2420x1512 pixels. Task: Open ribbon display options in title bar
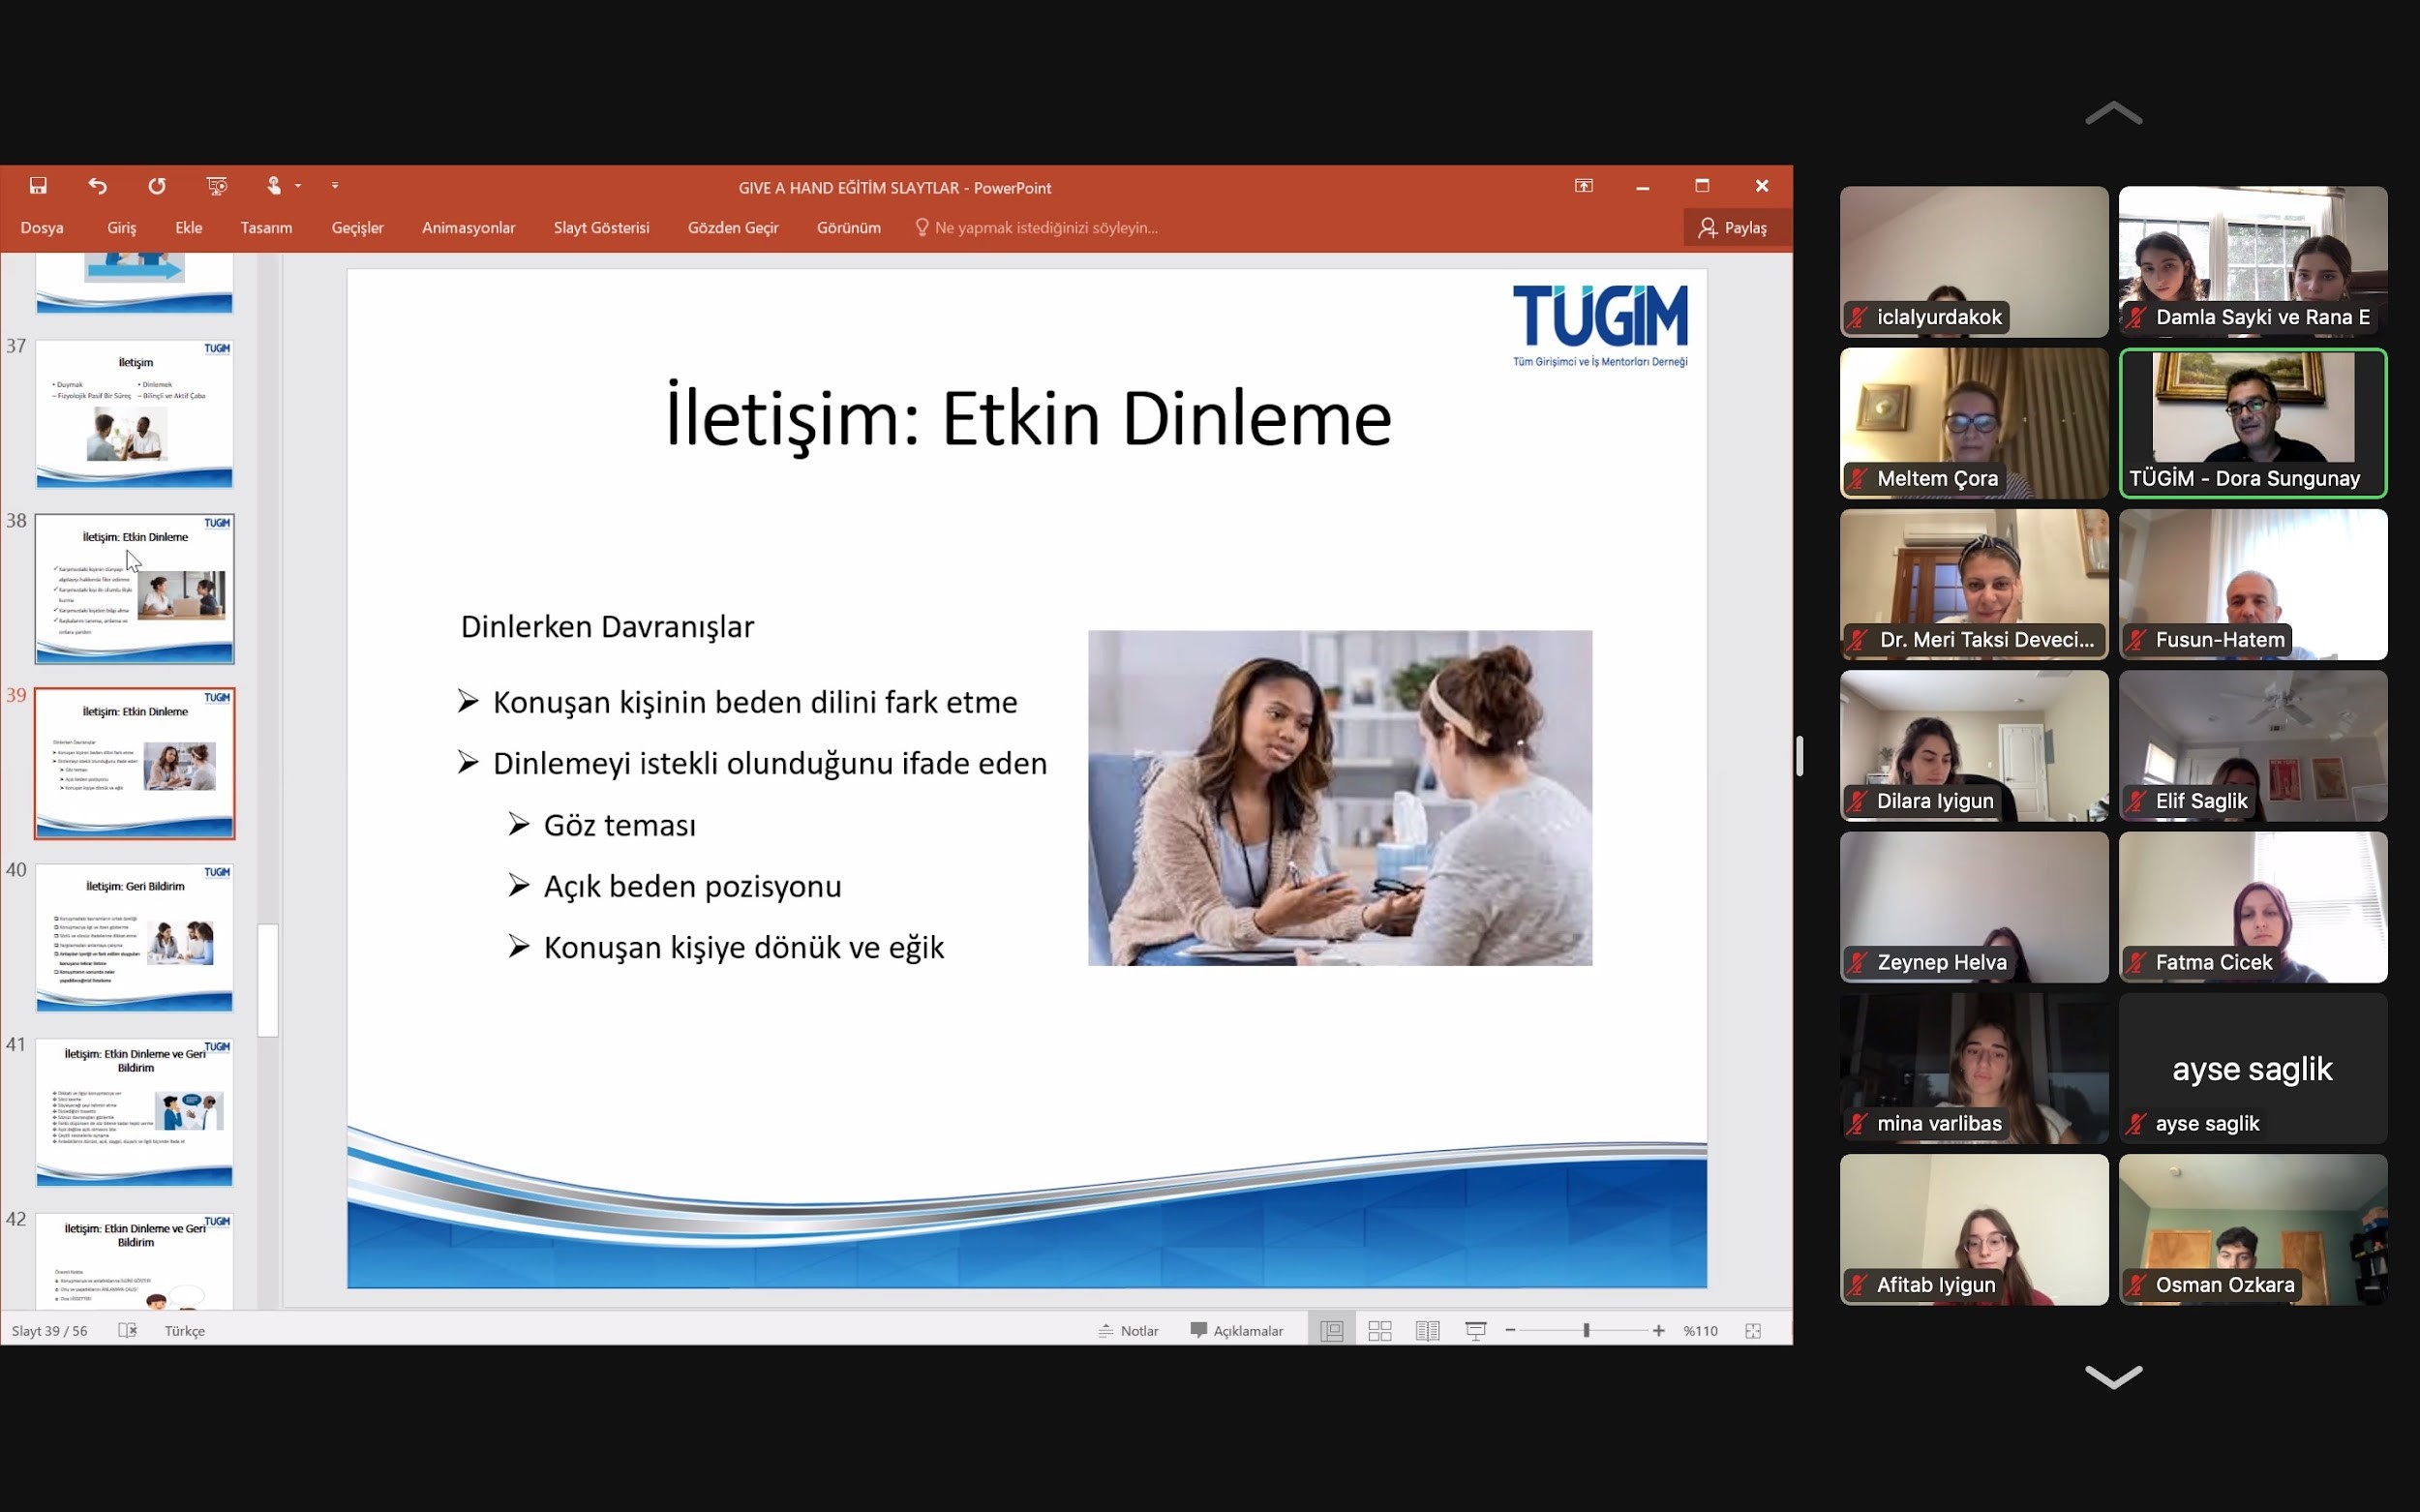[x=1584, y=186]
